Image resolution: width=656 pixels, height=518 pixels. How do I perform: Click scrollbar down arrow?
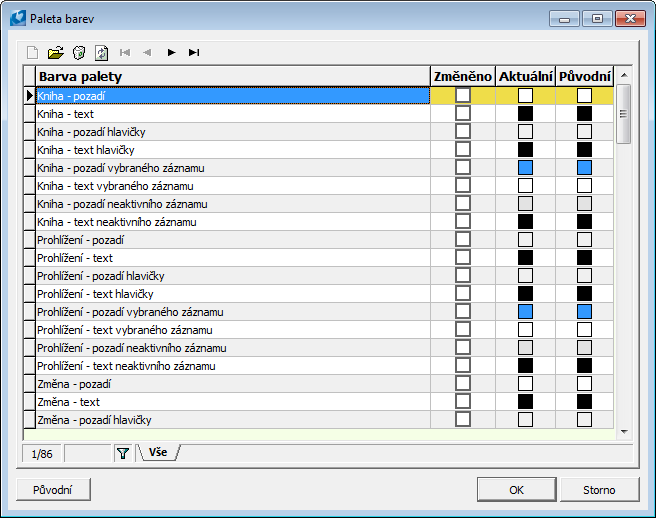624,431
